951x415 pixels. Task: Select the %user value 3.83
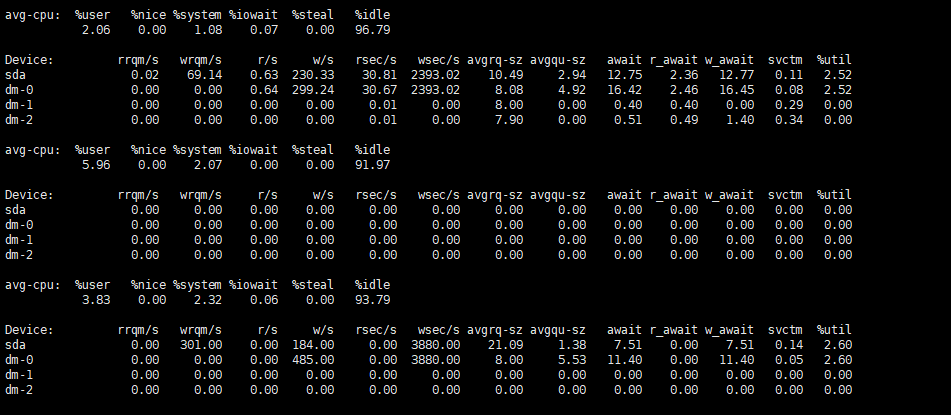96,300
